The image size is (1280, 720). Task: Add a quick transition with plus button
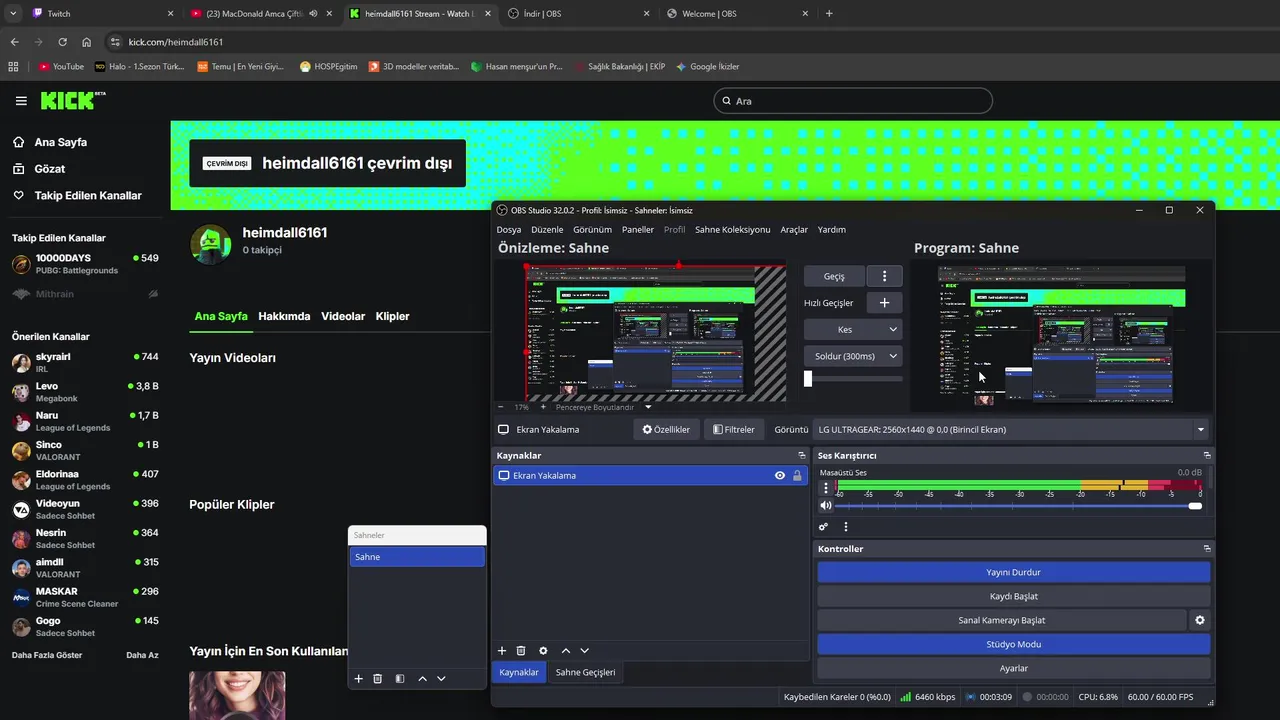click(x=884, y=303)
